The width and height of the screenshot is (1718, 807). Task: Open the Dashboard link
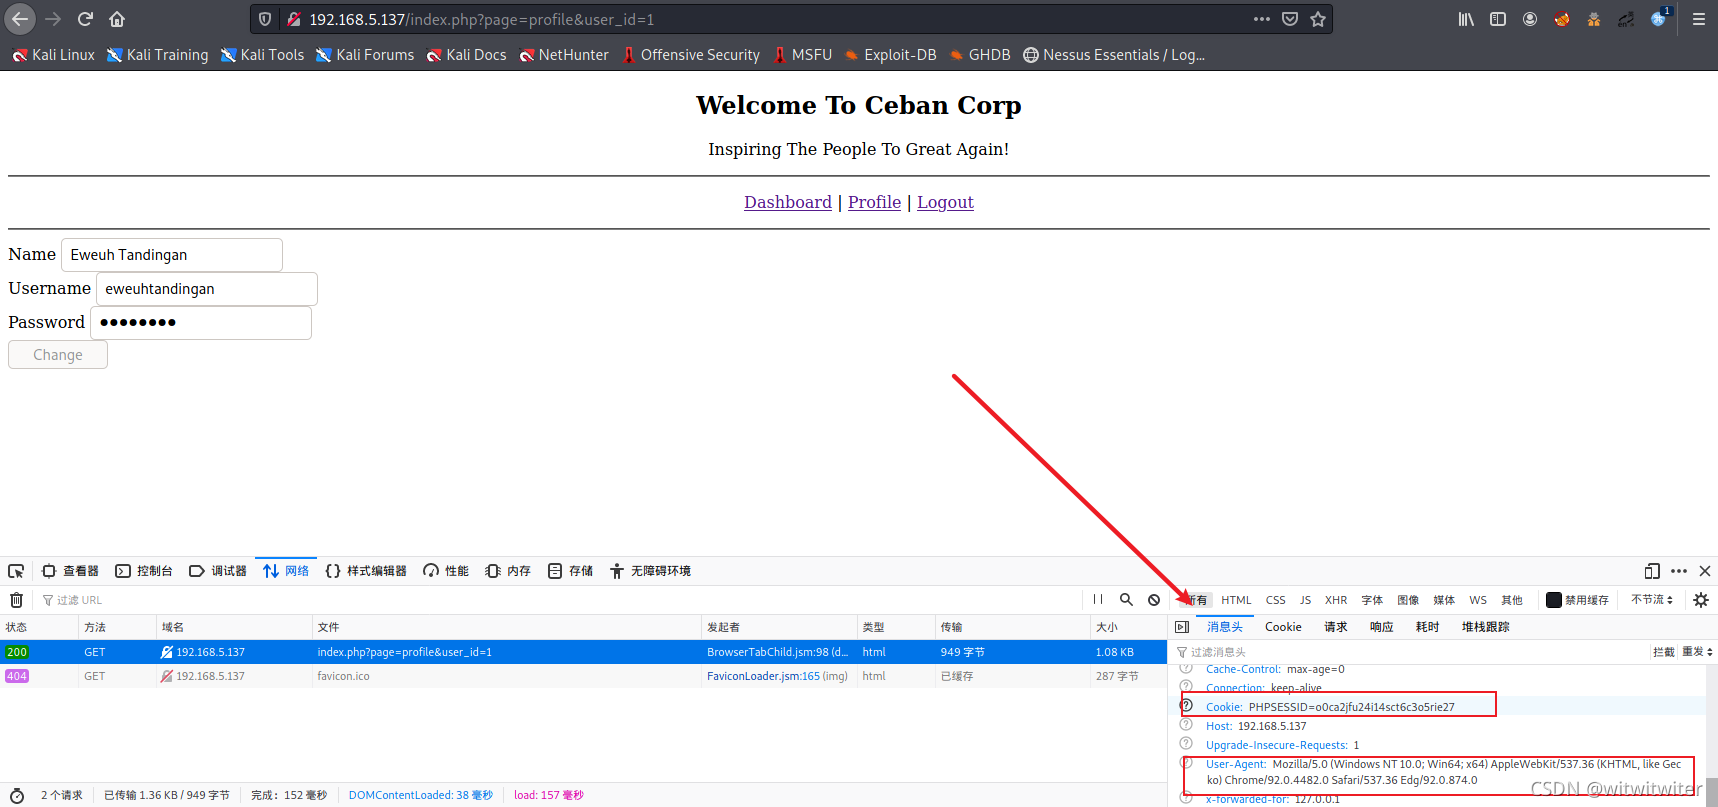pos(788,202)
